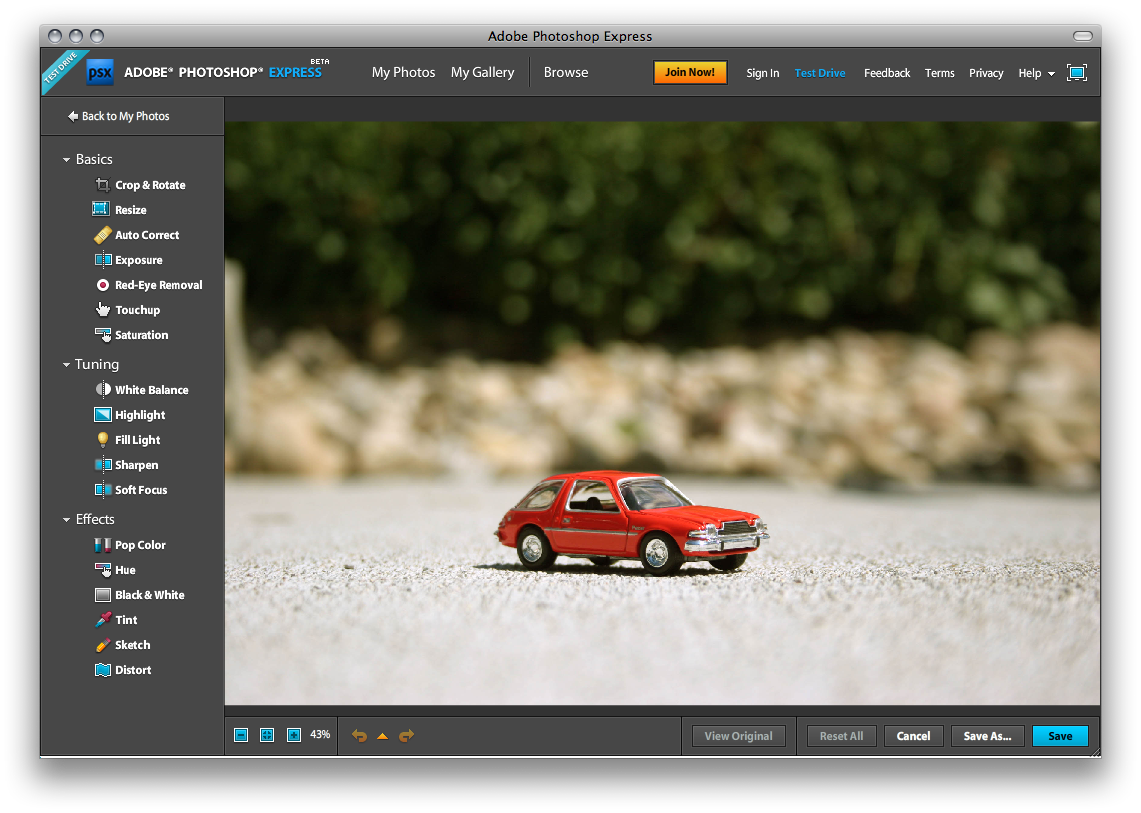The image size is (1141, 813).
Task: Go to My Gallery tab
Action: (482, 72)
